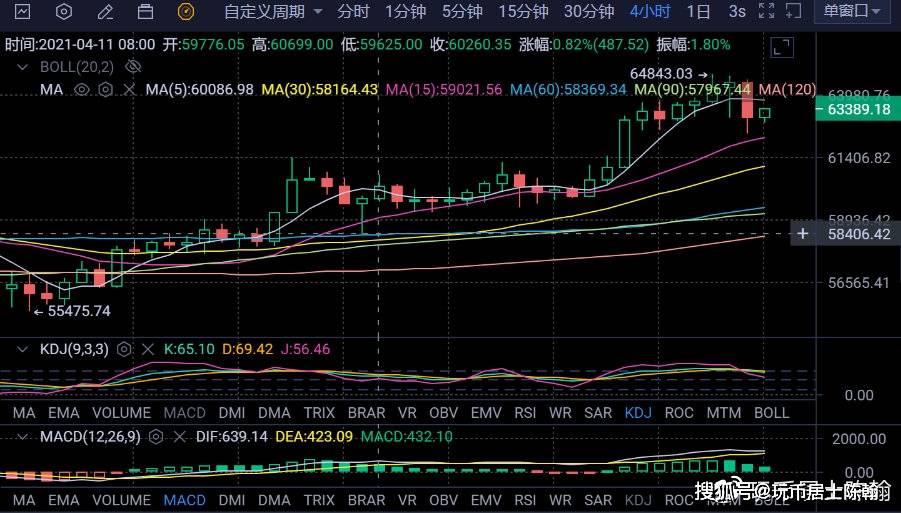Viewport: 901px width, 513px height.
Task: Click the K:65.10 KDJ value
Action: [189, 349]
